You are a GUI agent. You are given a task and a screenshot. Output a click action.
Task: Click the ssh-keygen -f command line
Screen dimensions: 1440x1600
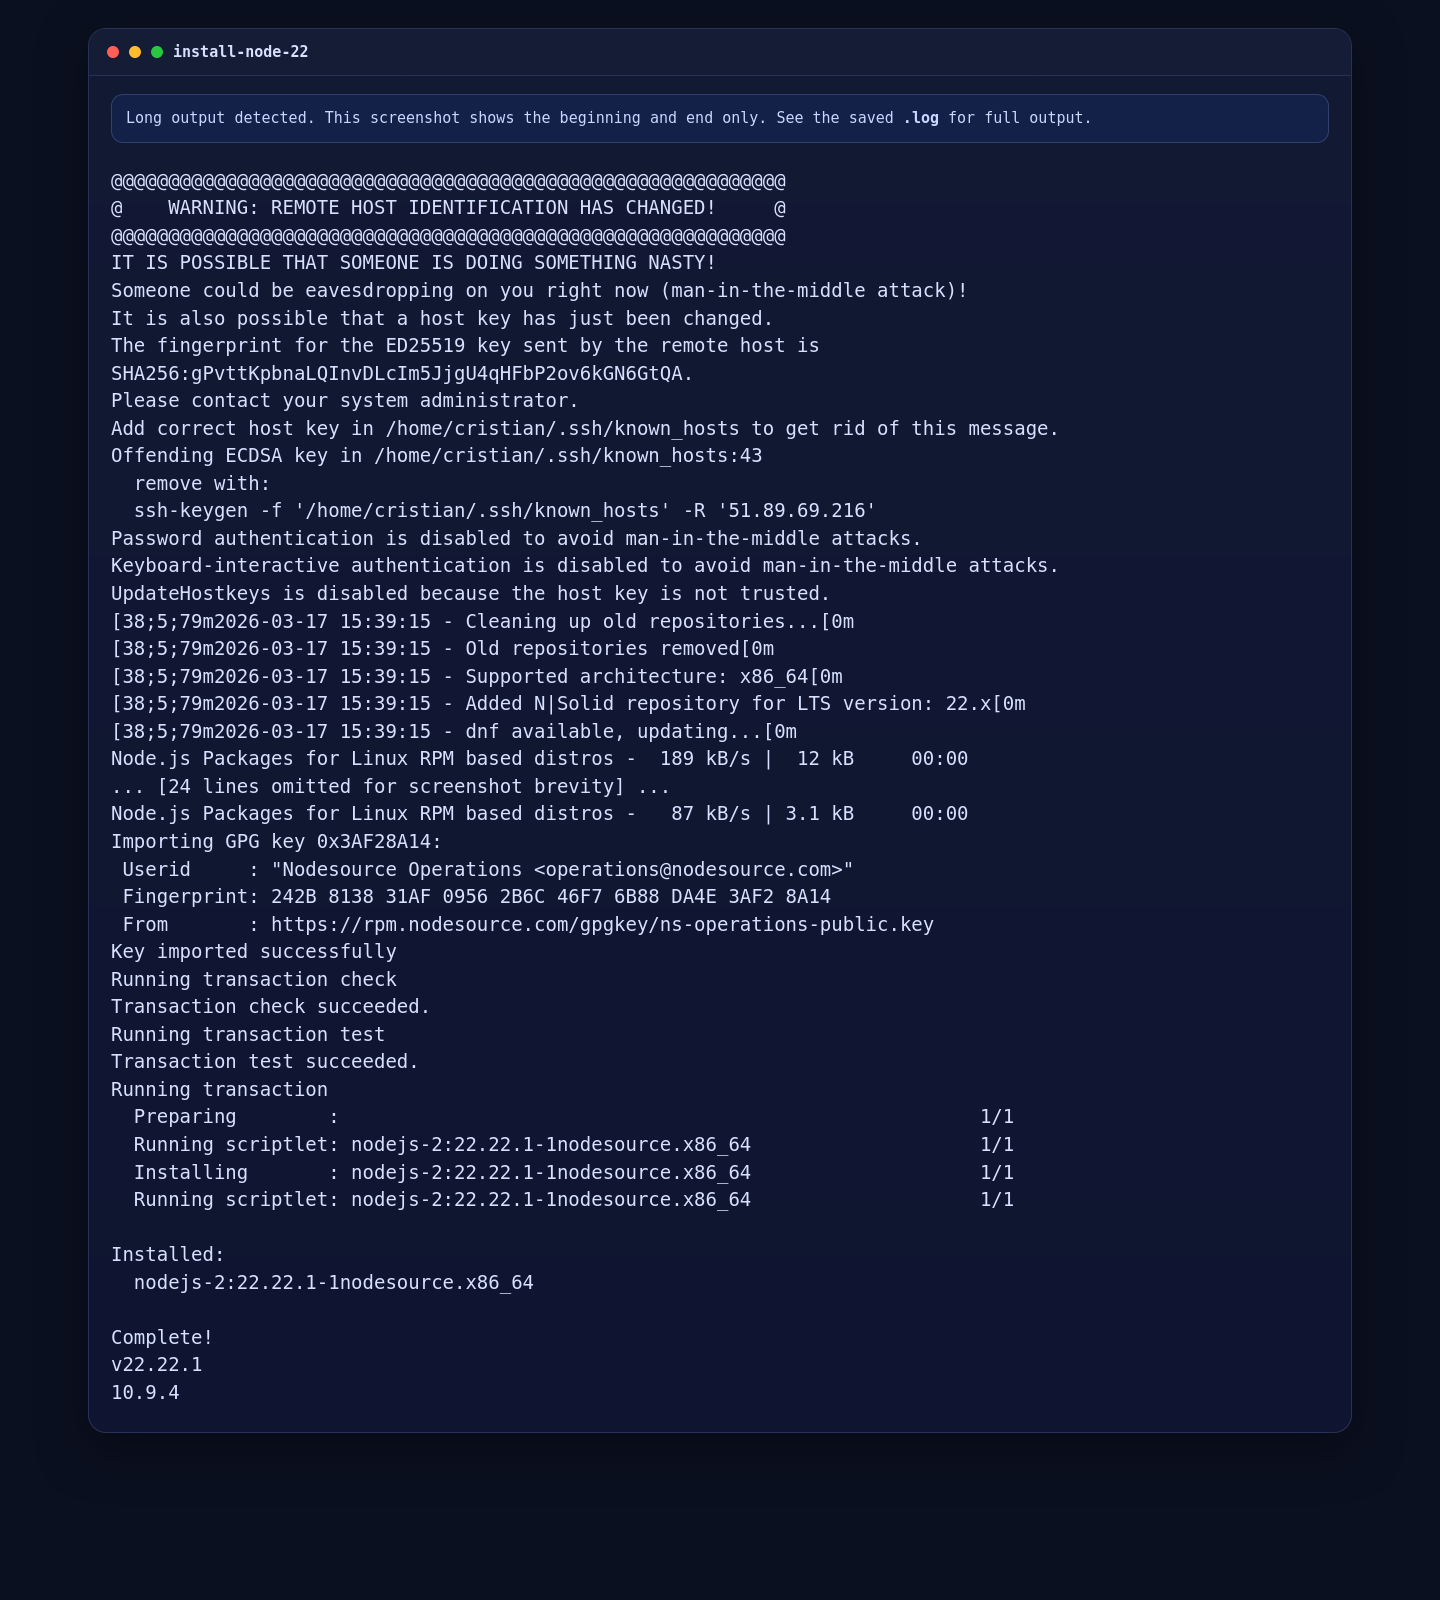point(505,511)
